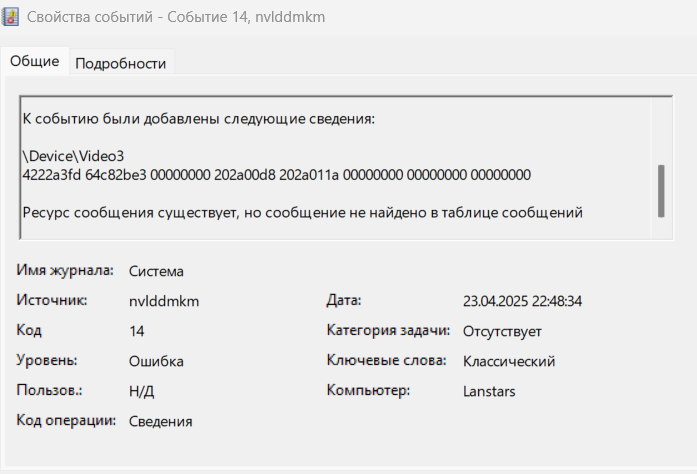Click the \Device\Video3 line in description
This screenshot has height=474, width=697.
(73, 156)
